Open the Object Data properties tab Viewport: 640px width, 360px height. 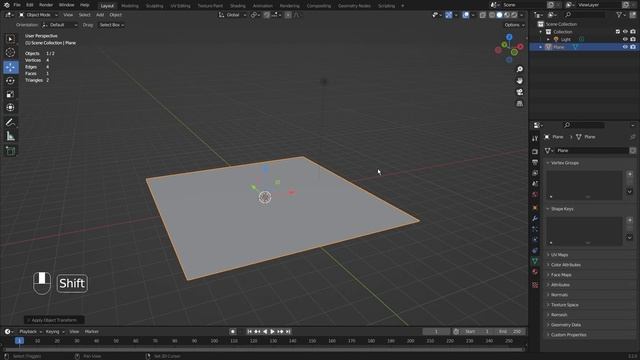535,261
